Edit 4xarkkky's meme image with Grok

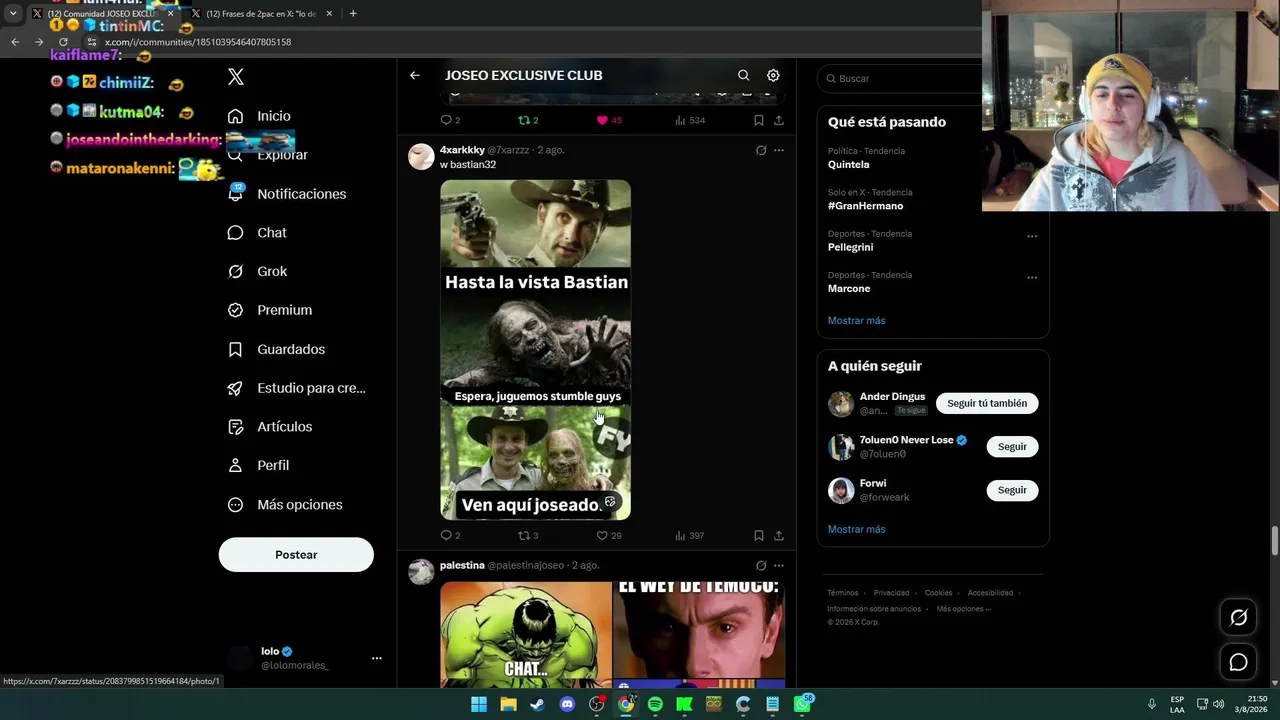610,502
